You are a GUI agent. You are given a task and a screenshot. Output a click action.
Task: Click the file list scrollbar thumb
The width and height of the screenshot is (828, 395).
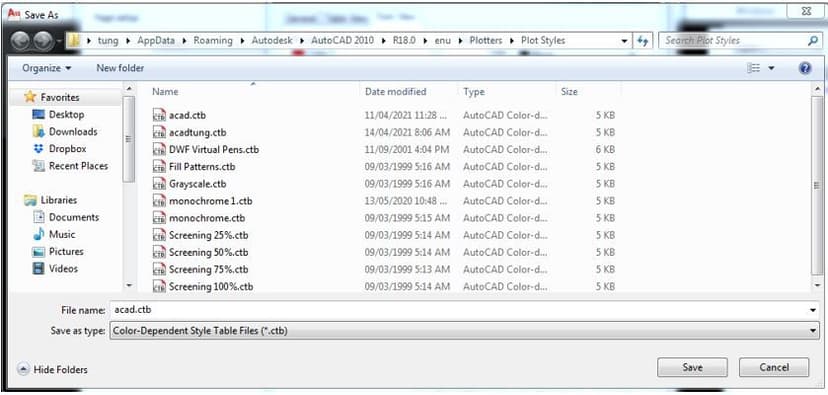[817, 185]
